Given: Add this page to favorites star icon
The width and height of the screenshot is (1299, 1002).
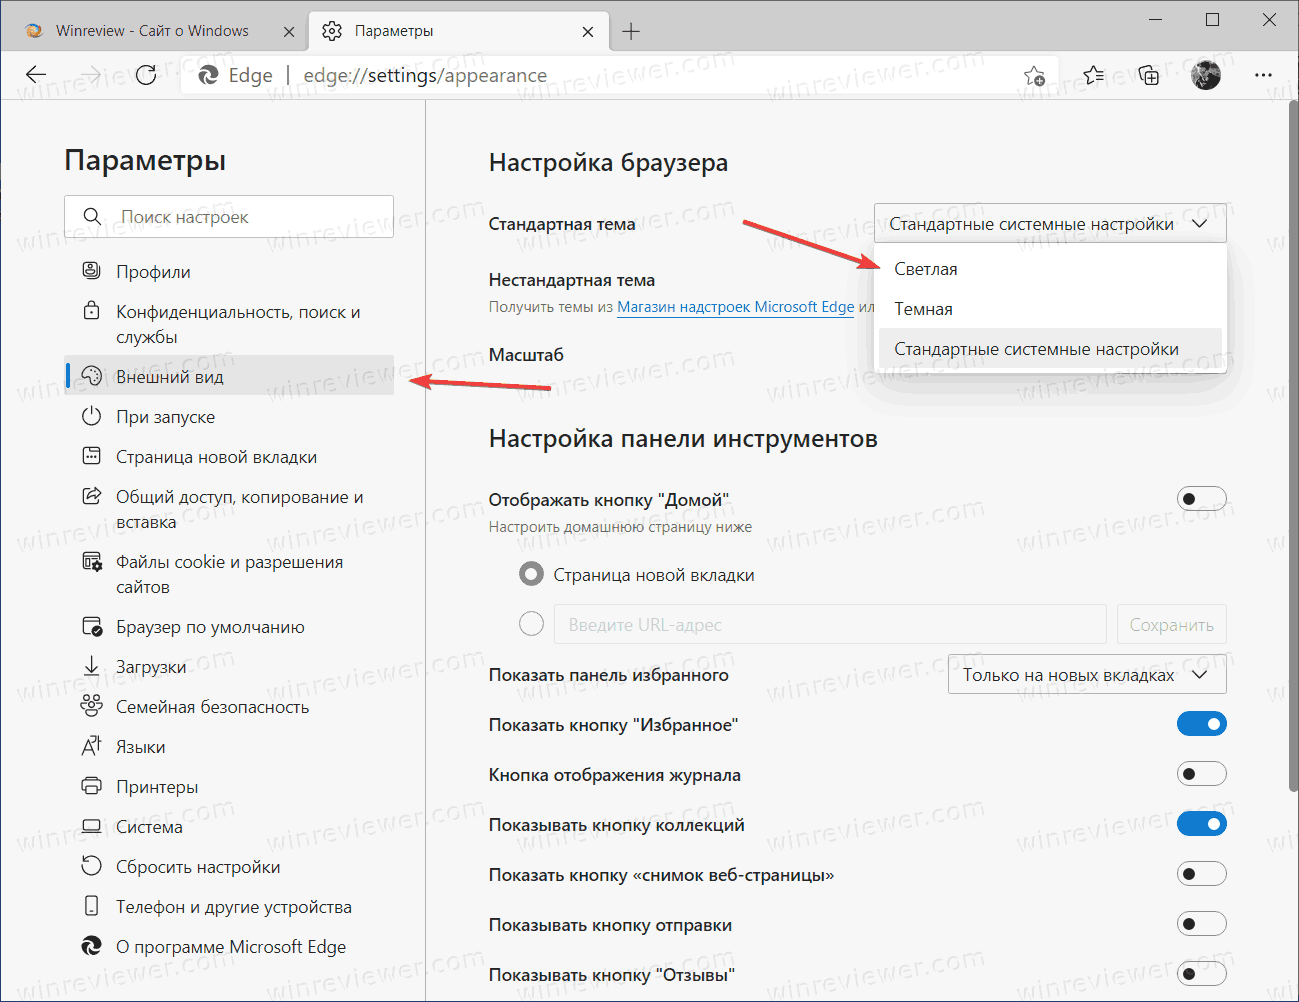Looking at the screenshot, I should (1034, 76).
